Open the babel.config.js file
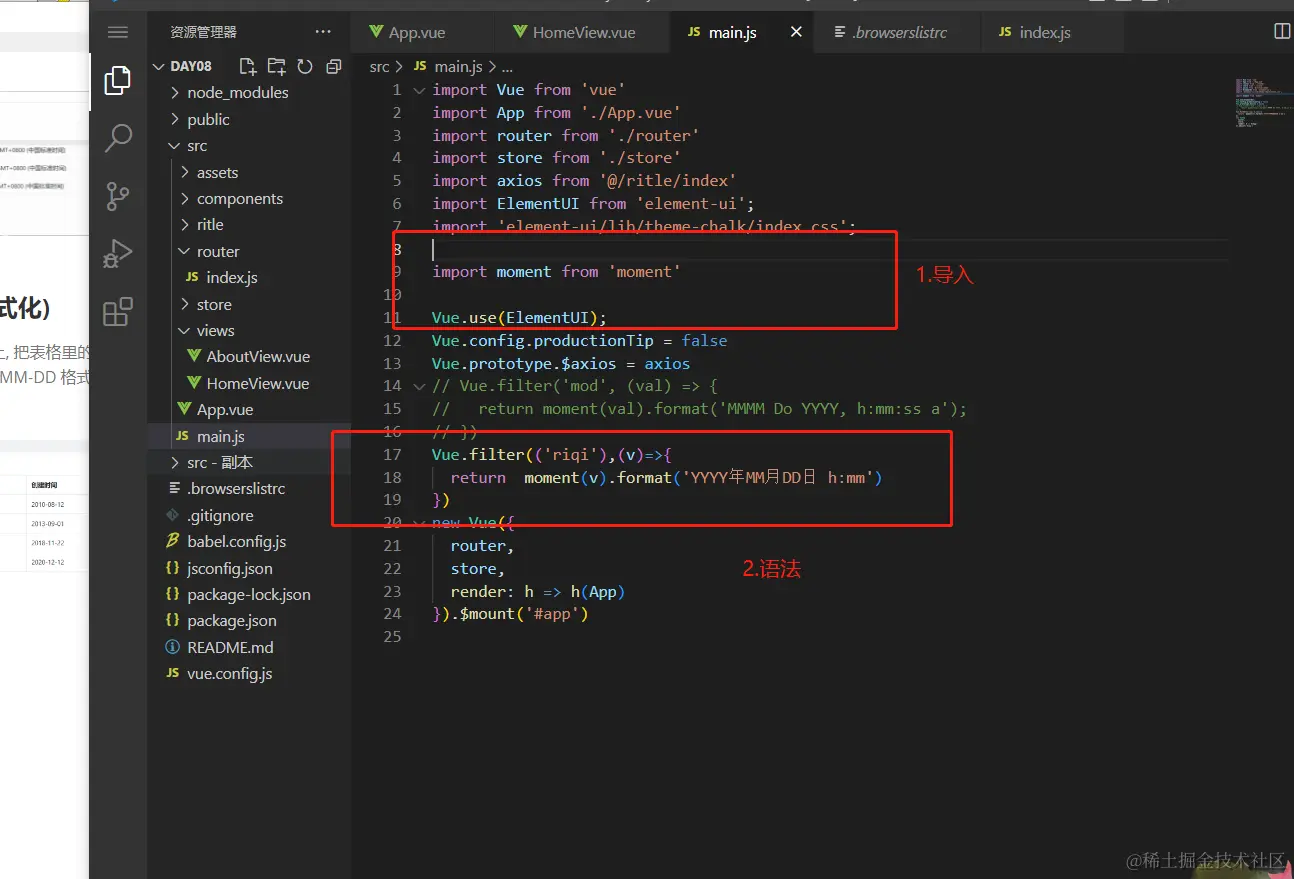This screenshot has height=879, width=1294. pos(236,541)
